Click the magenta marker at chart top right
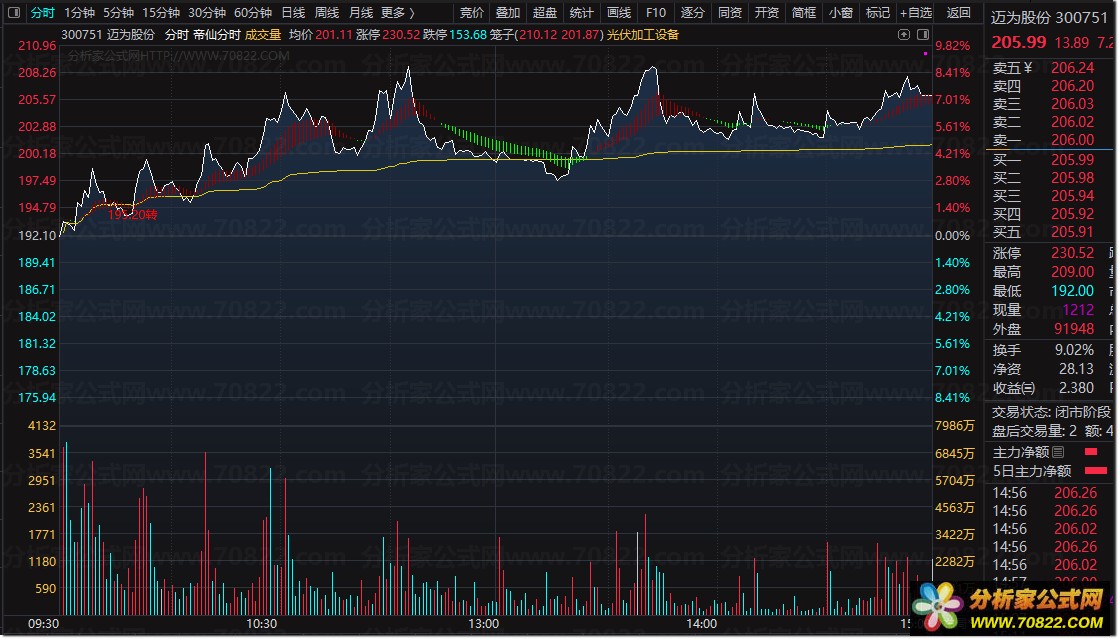Screen dimensions: 1120x639 [x=925, y=52]
